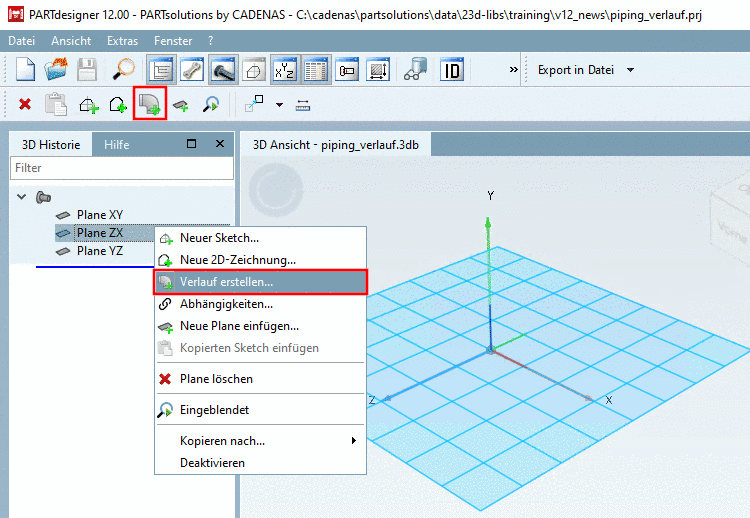The height and width of the screenshot is (518, 750).
Task: Toggle the wrench link window icon
Action: [192, 70]
